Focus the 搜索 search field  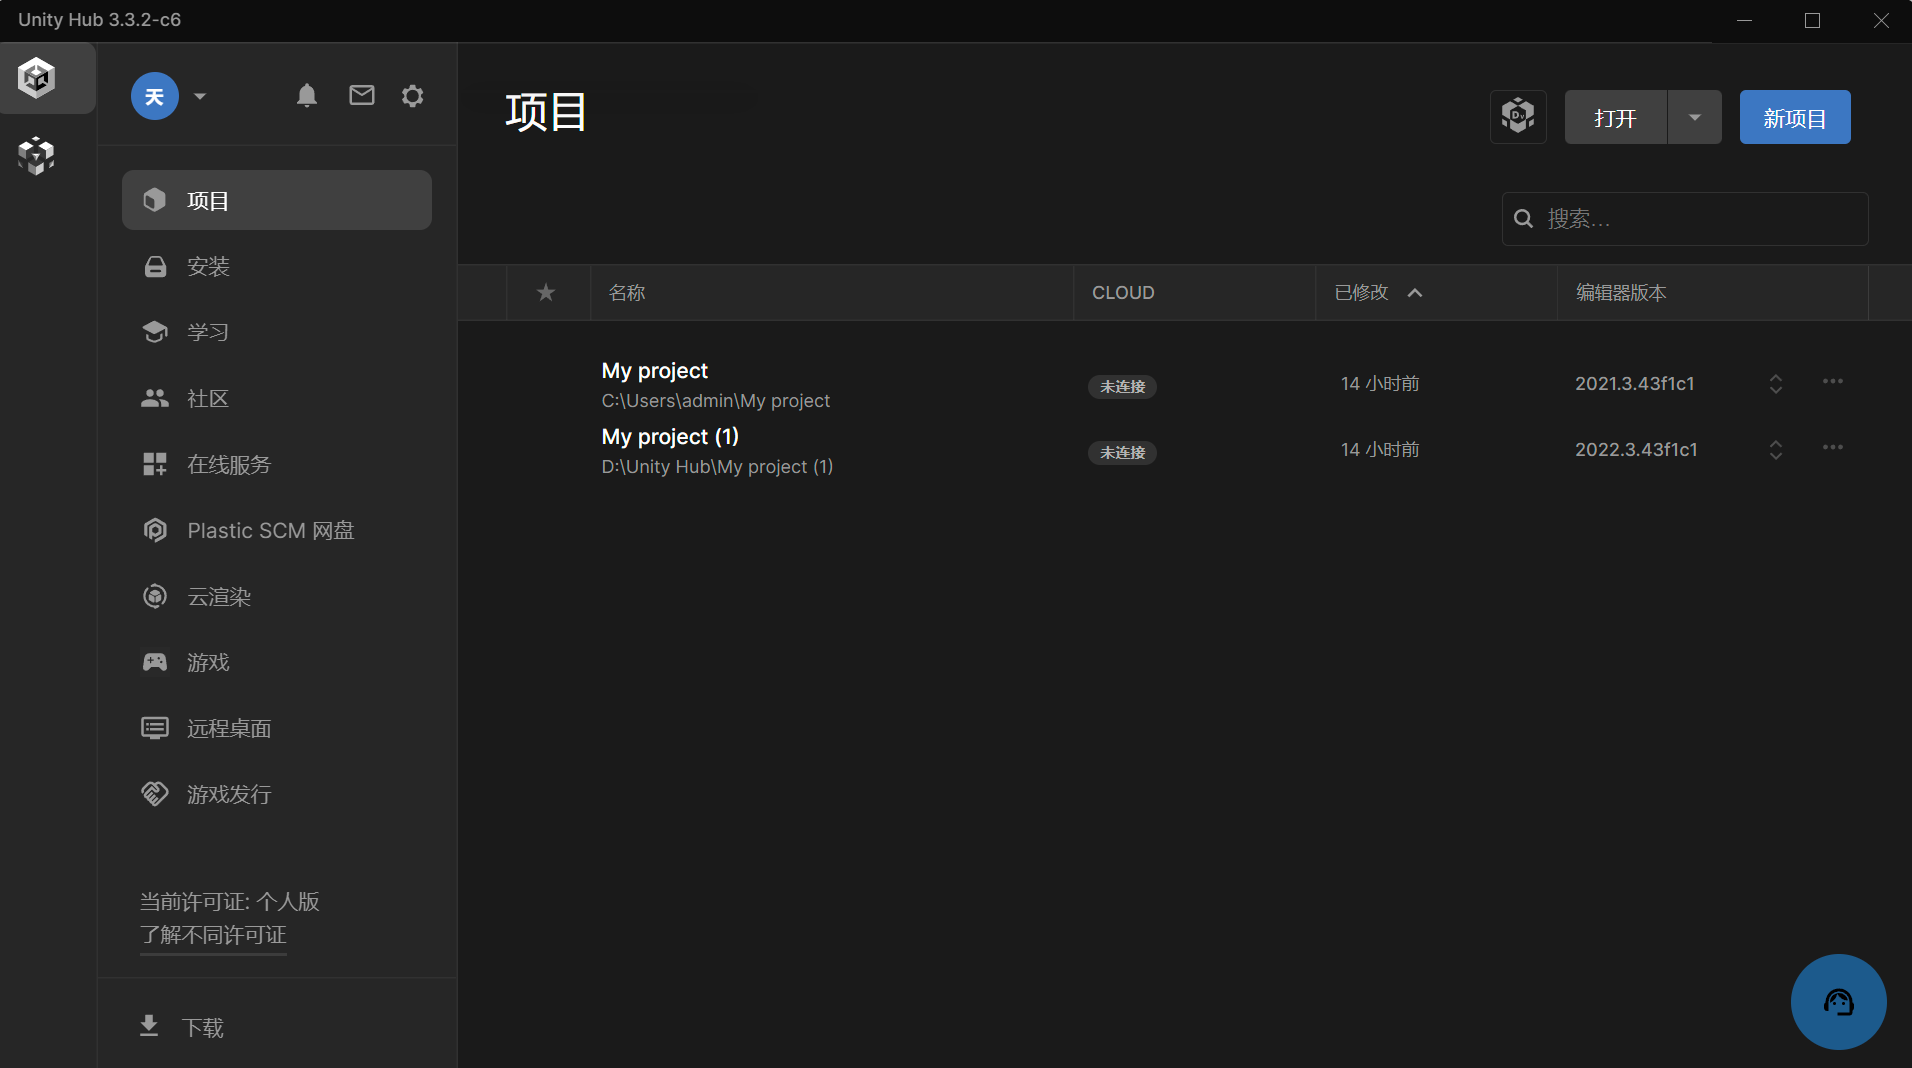click(1685, 219)
